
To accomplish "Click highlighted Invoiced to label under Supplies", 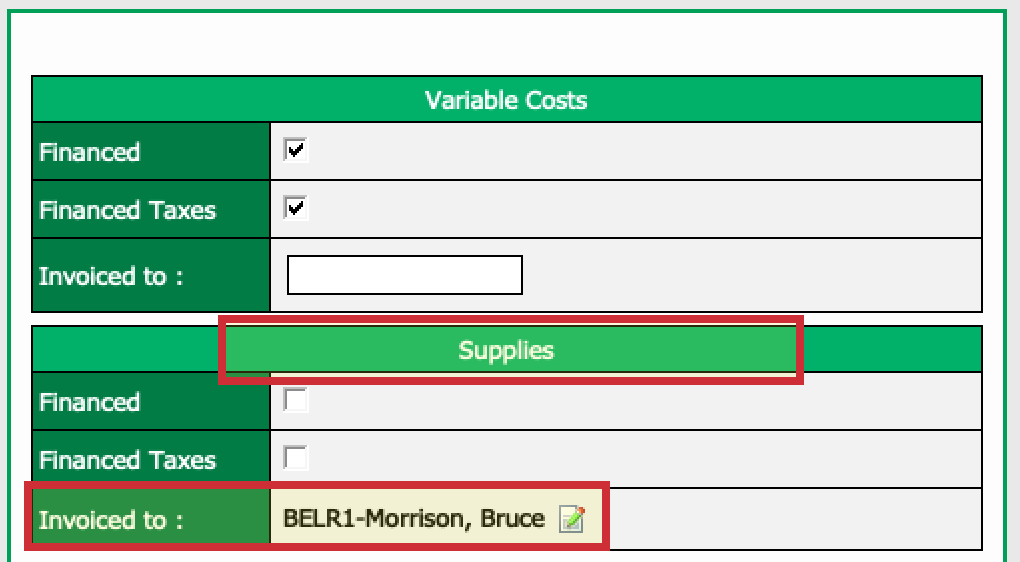I will click(111, 520).
